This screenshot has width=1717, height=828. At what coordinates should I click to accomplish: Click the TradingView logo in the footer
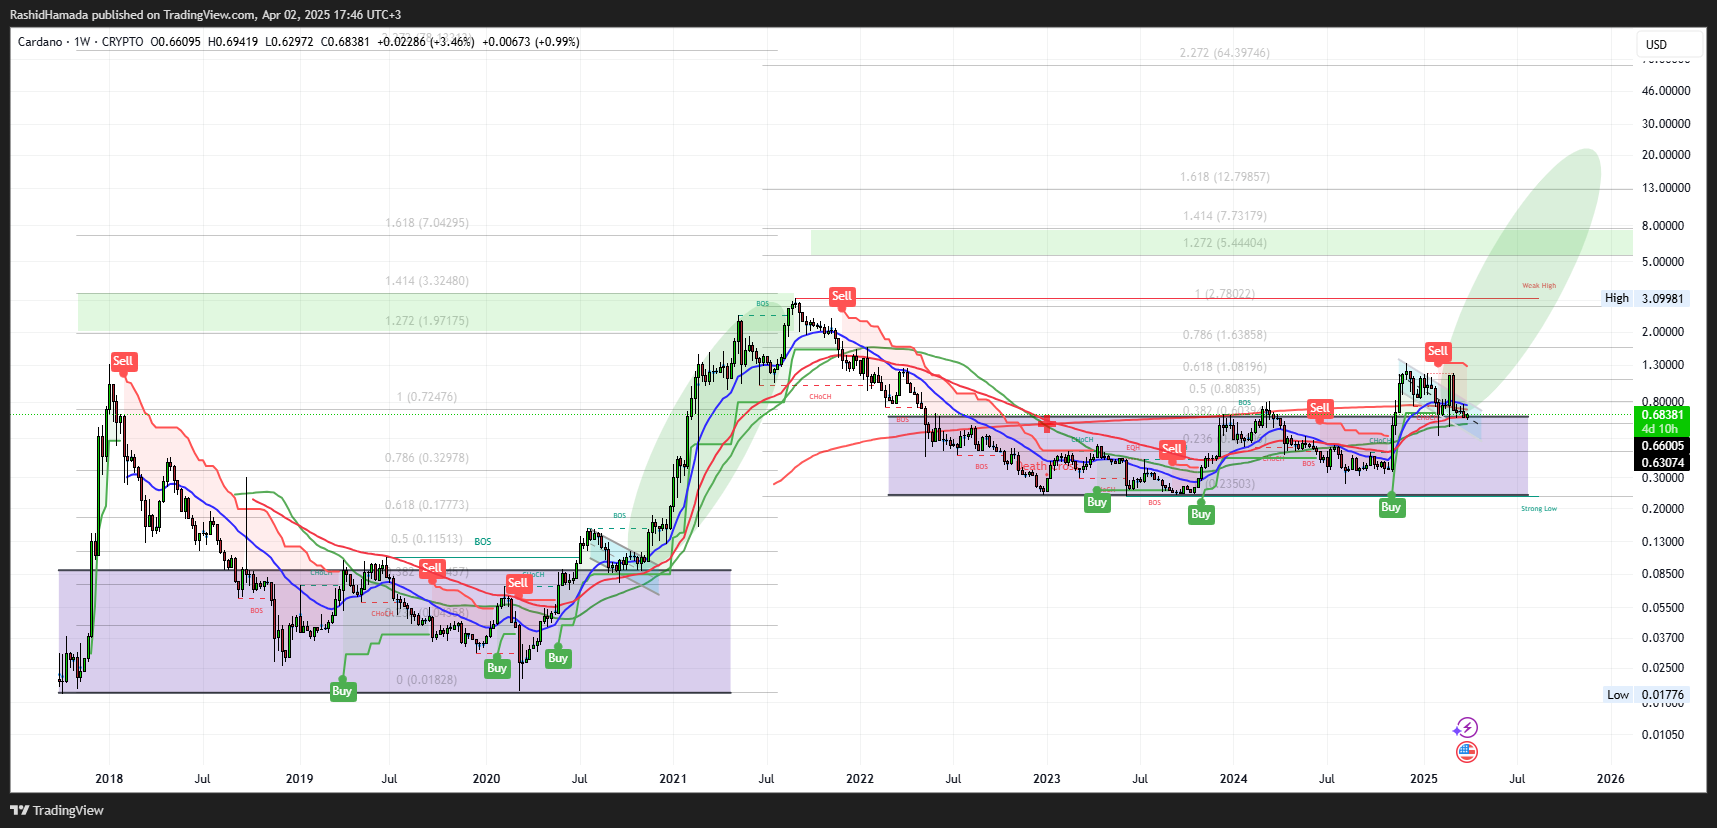pyautogui.click(x=57, y=810)
